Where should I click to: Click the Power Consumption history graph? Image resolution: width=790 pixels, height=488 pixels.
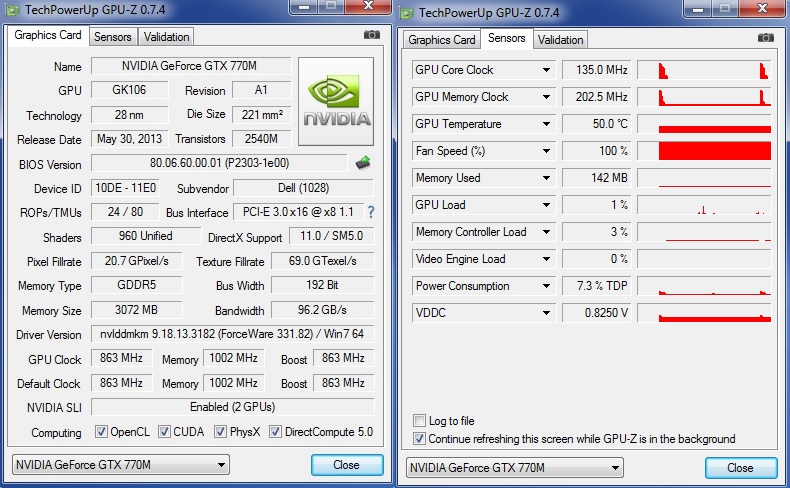click(x=704, y=286)
